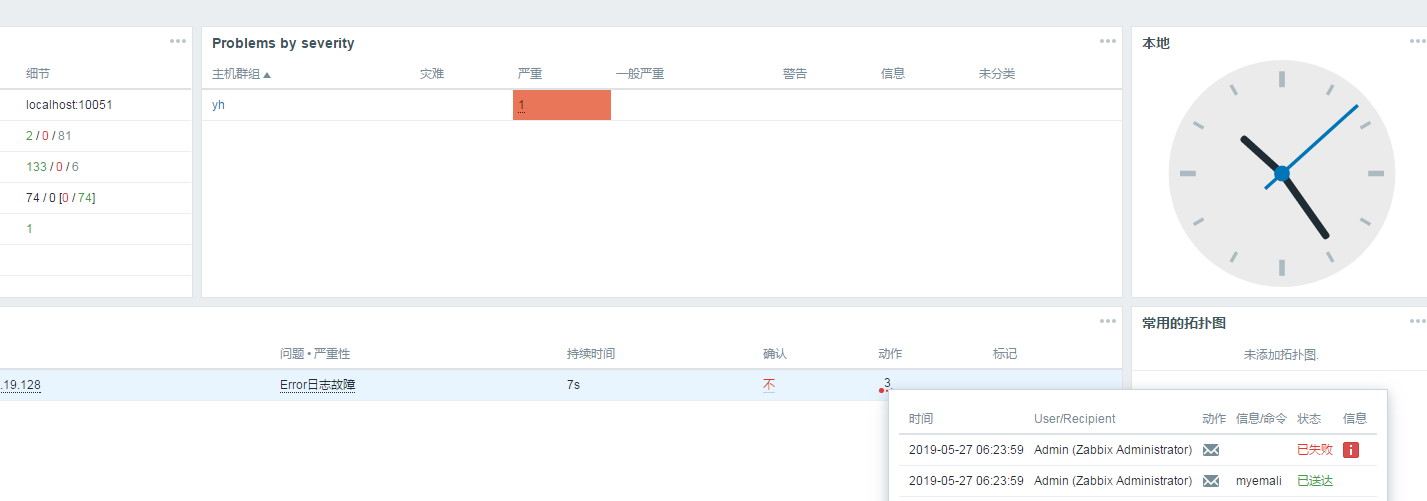Click the host address ending .19.128

point(20,385)
